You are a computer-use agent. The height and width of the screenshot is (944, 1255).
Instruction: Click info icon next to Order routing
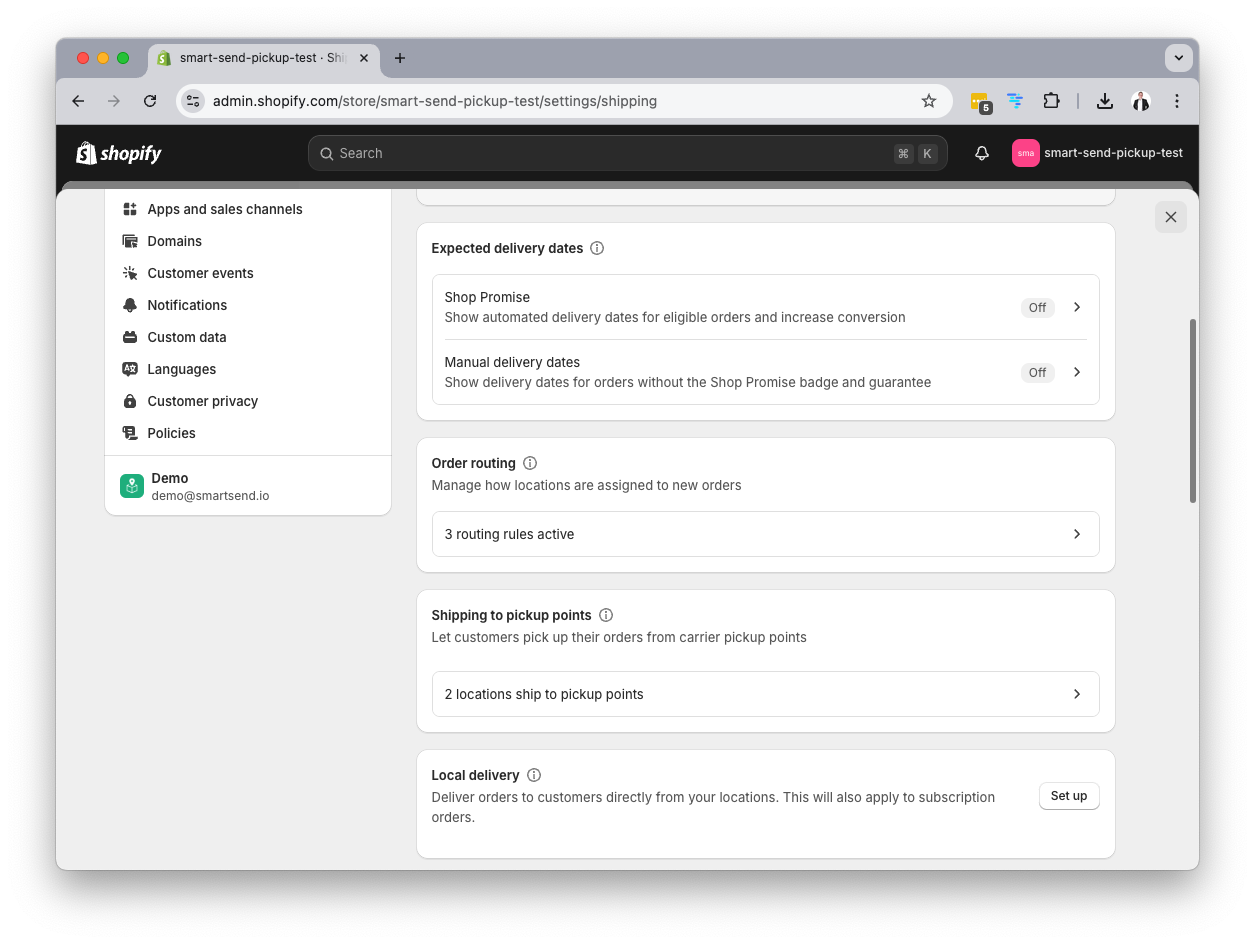tap(530, 463)
